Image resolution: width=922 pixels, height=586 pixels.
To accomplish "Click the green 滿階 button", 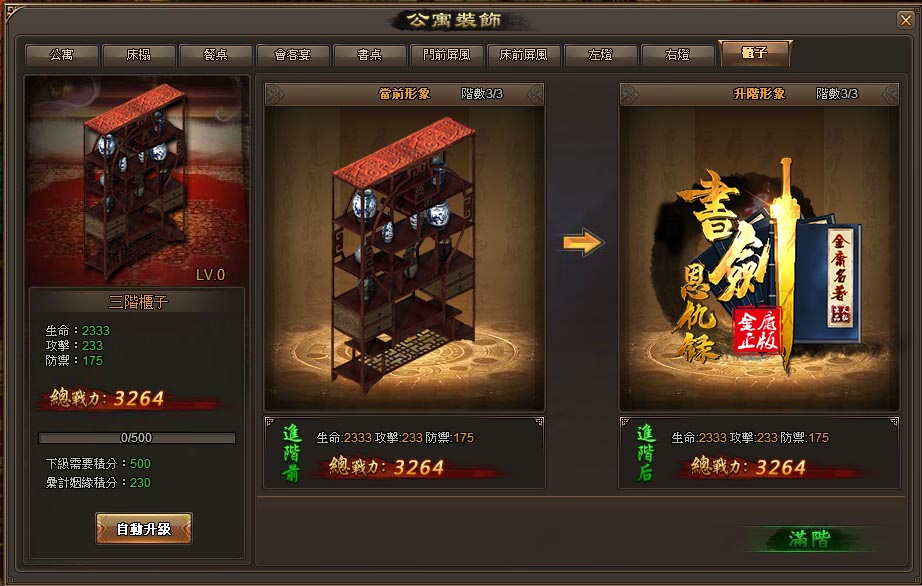I will (x=810, y=538).
